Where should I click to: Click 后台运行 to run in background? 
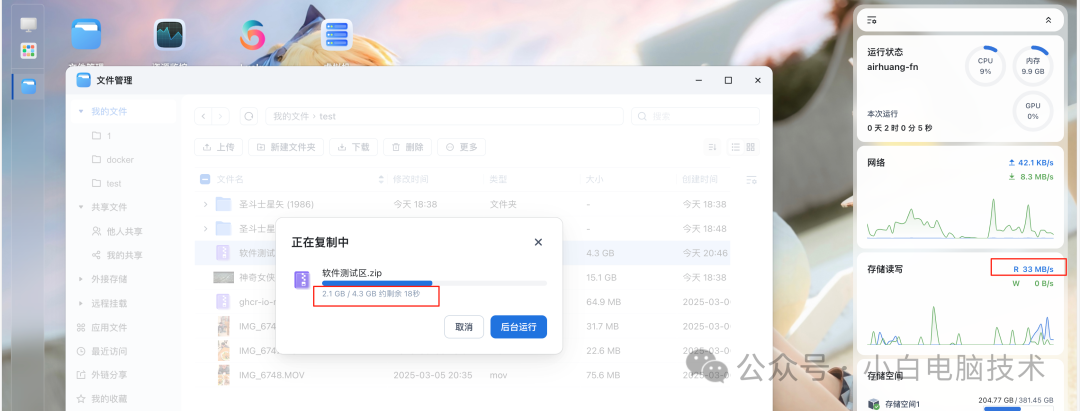pos(519,327)
